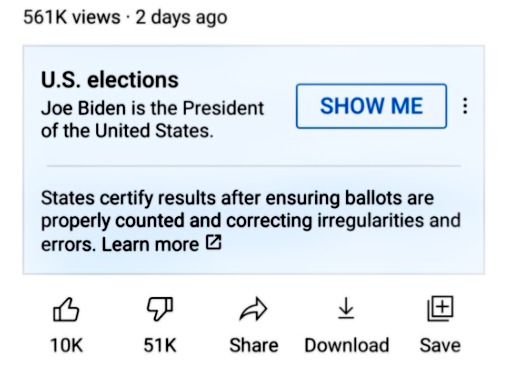Click the Download label
This screenshot has height=374, width=513.
347,345
